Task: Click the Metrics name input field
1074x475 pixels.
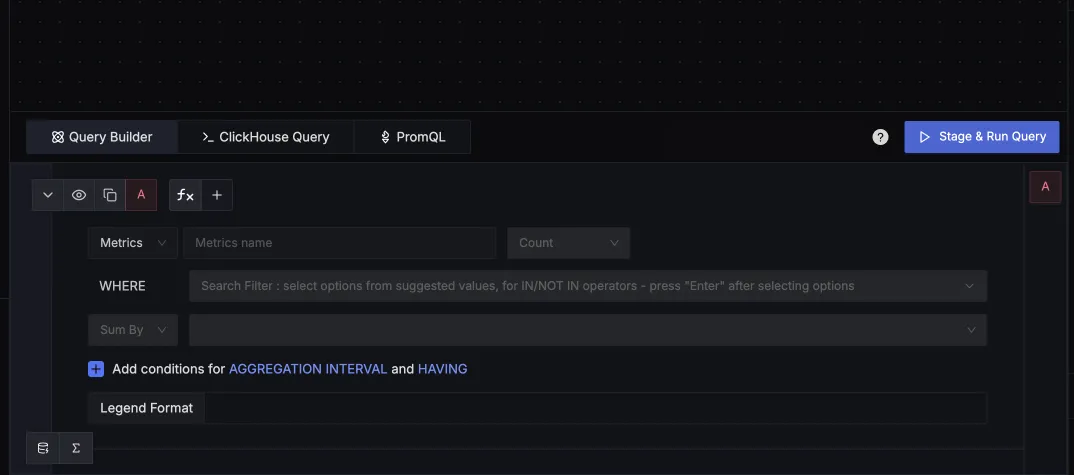Action: point(339,243)
